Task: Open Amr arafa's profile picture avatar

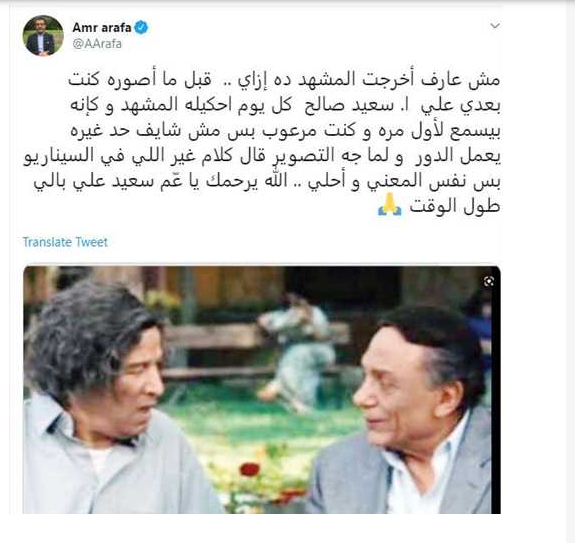Action: (x=43, y=36)
